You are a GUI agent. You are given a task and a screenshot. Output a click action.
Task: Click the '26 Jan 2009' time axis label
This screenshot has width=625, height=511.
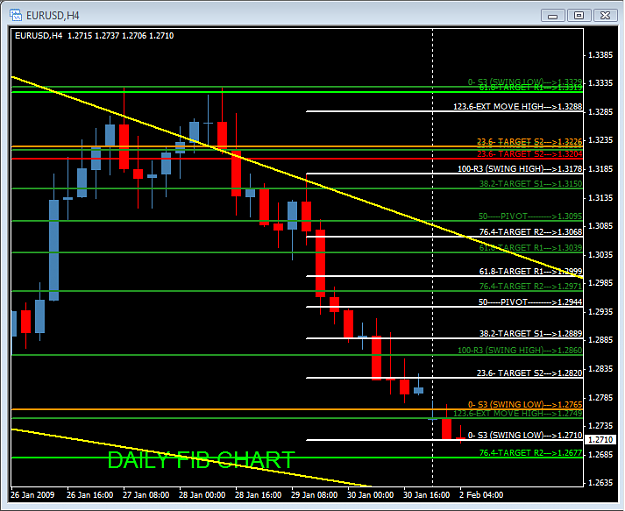pos(32,495)
